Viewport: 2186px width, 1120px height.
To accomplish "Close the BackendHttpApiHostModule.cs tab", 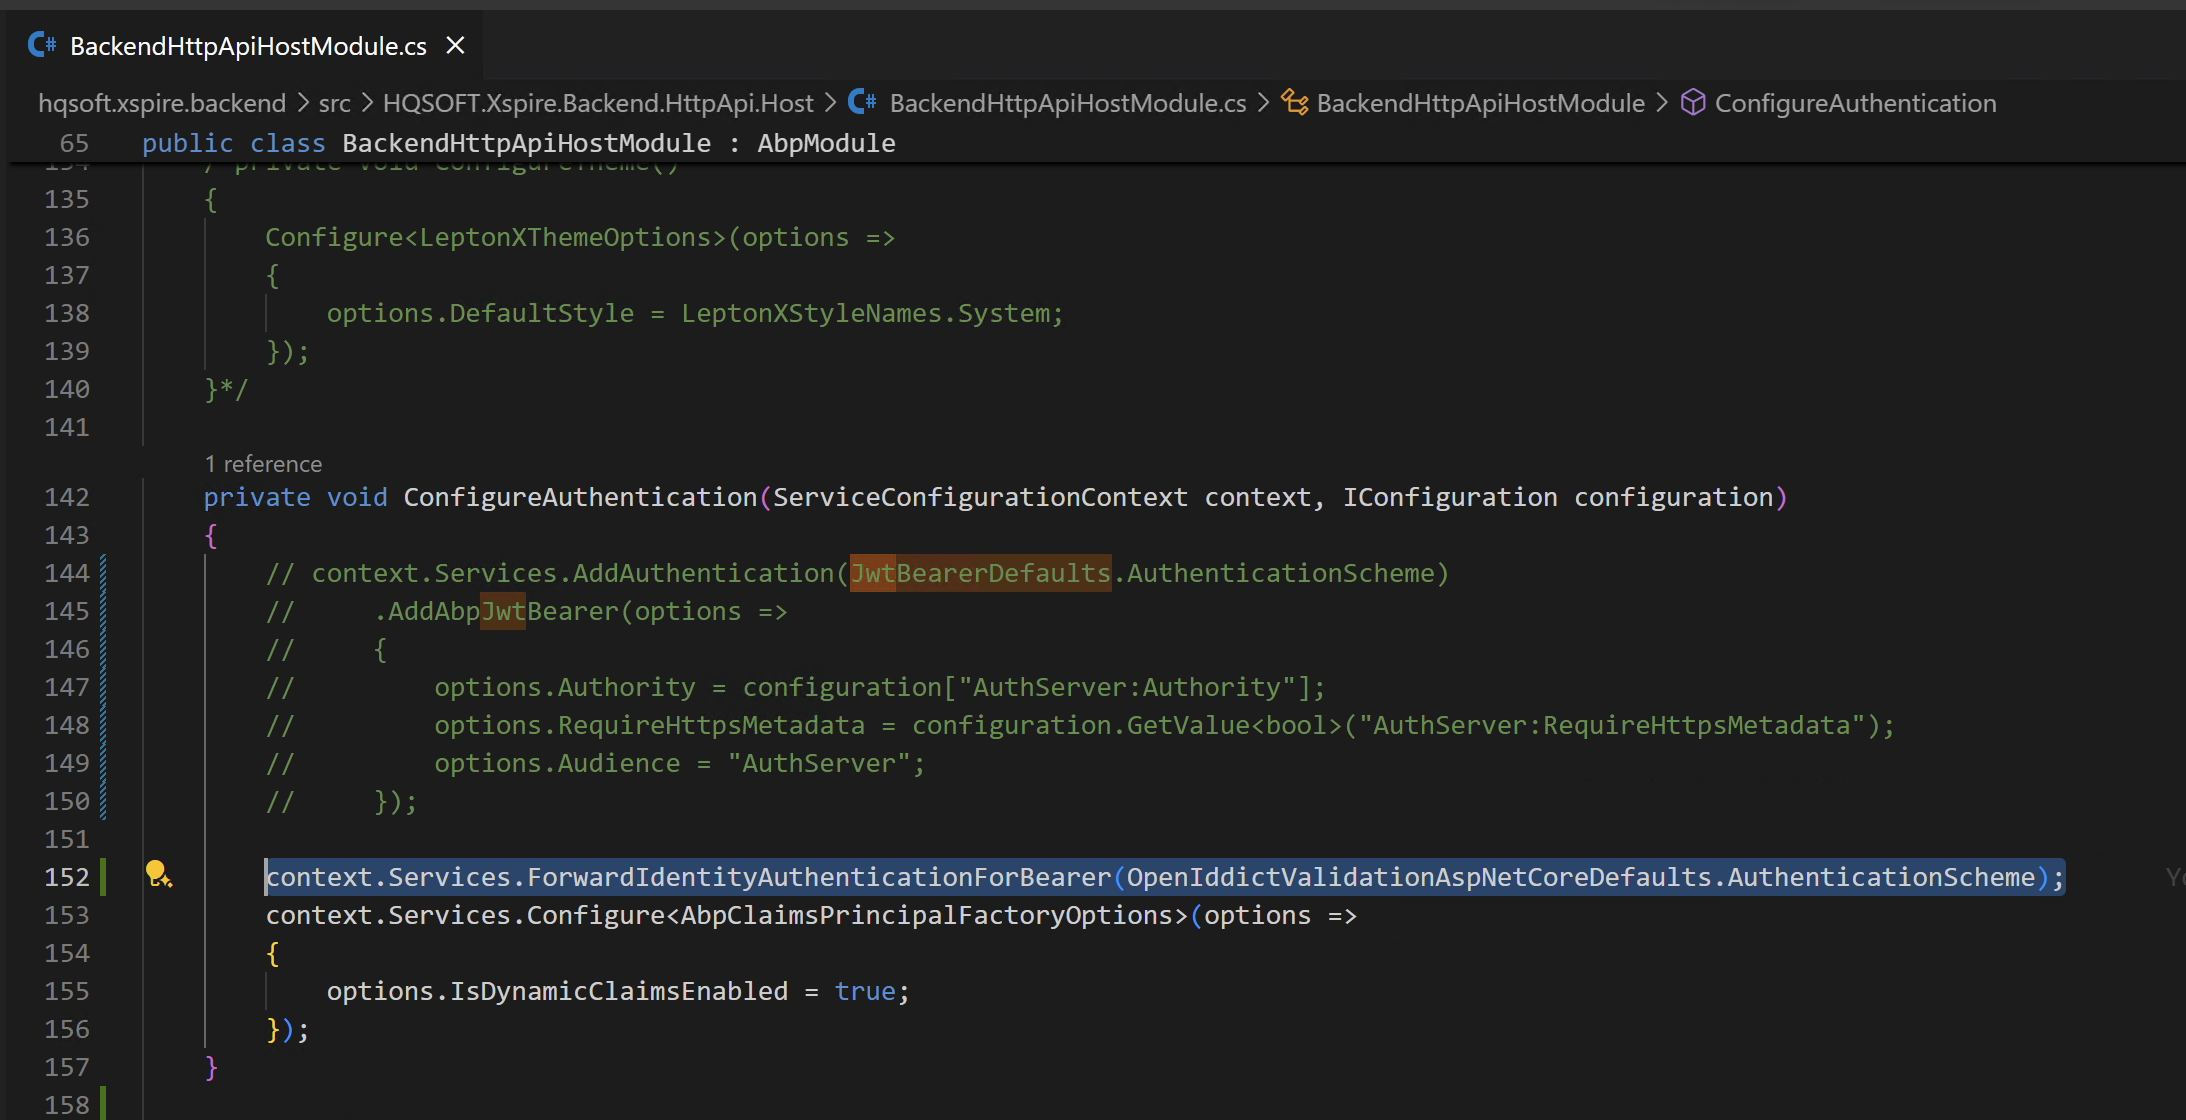I will pos(455,45).
